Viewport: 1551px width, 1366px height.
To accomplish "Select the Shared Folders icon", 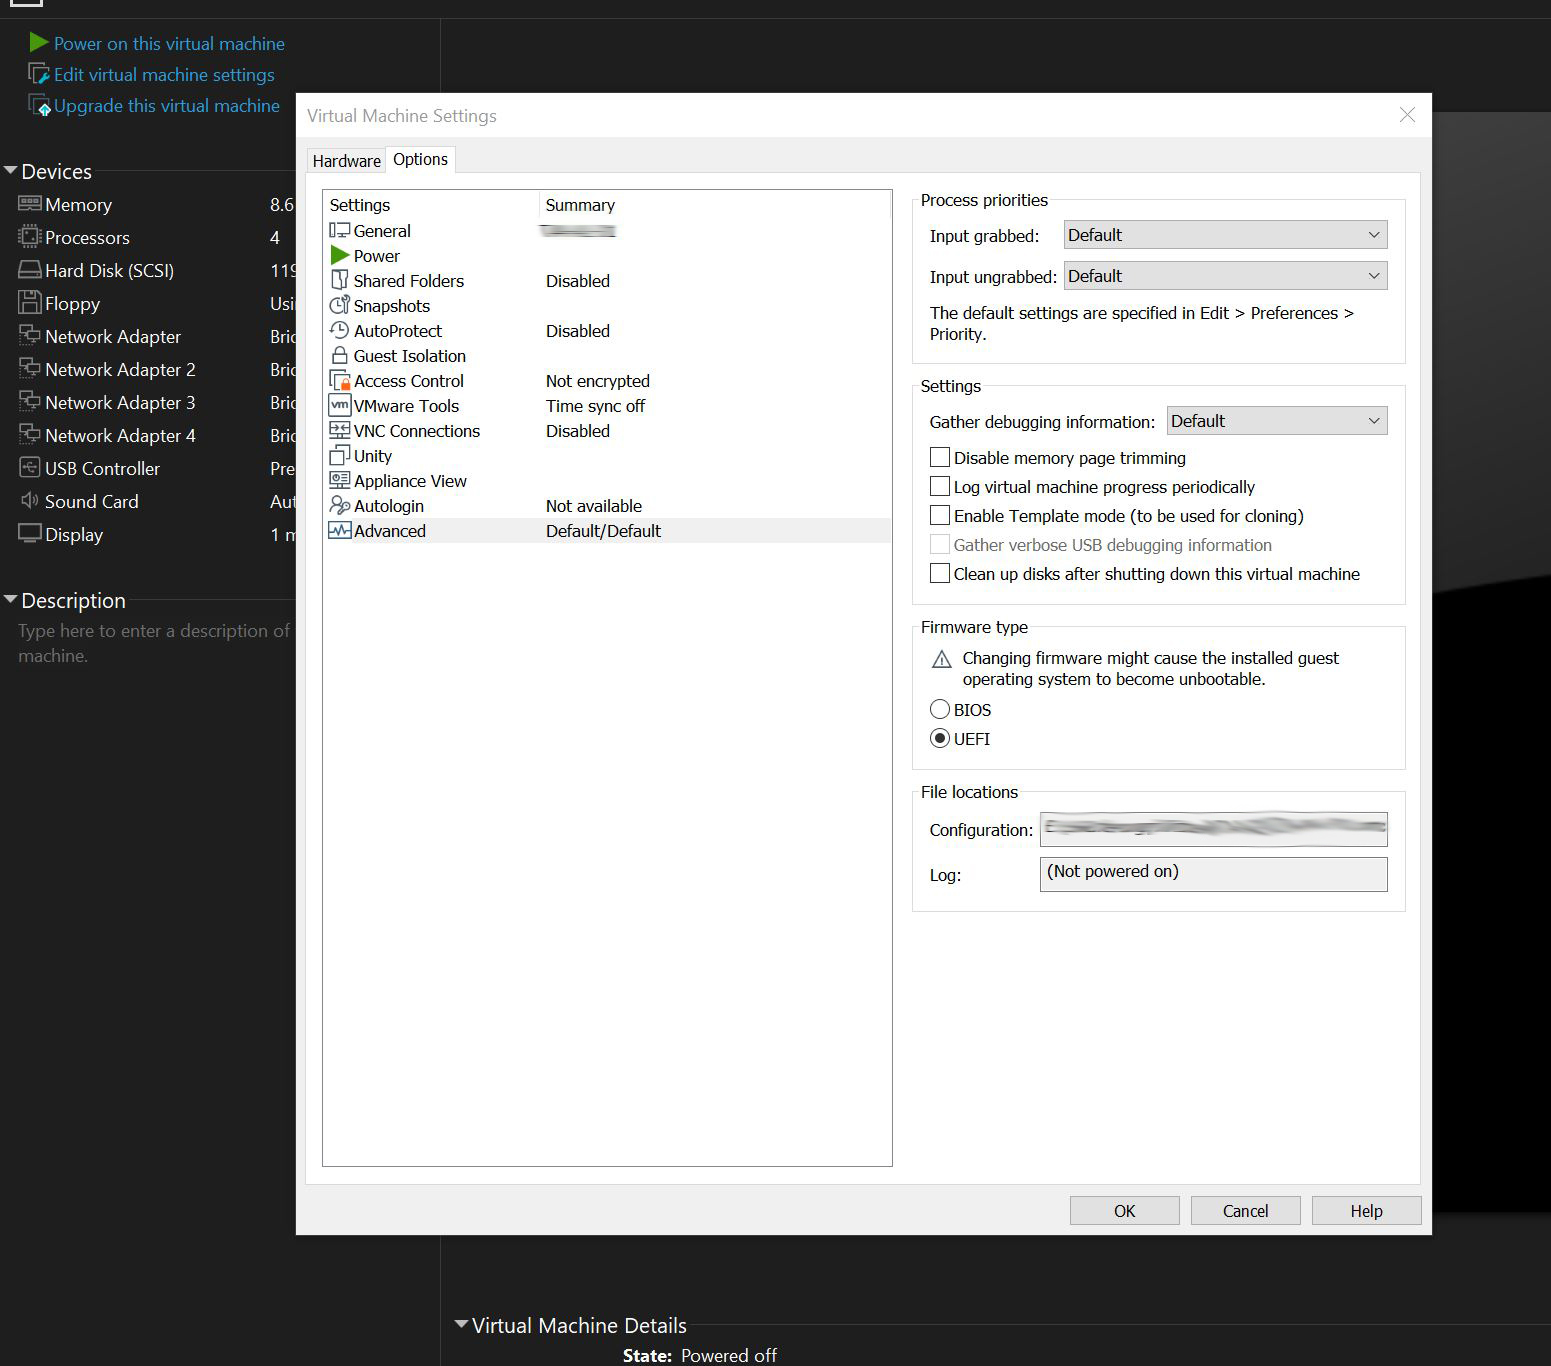I will (340, 281).
